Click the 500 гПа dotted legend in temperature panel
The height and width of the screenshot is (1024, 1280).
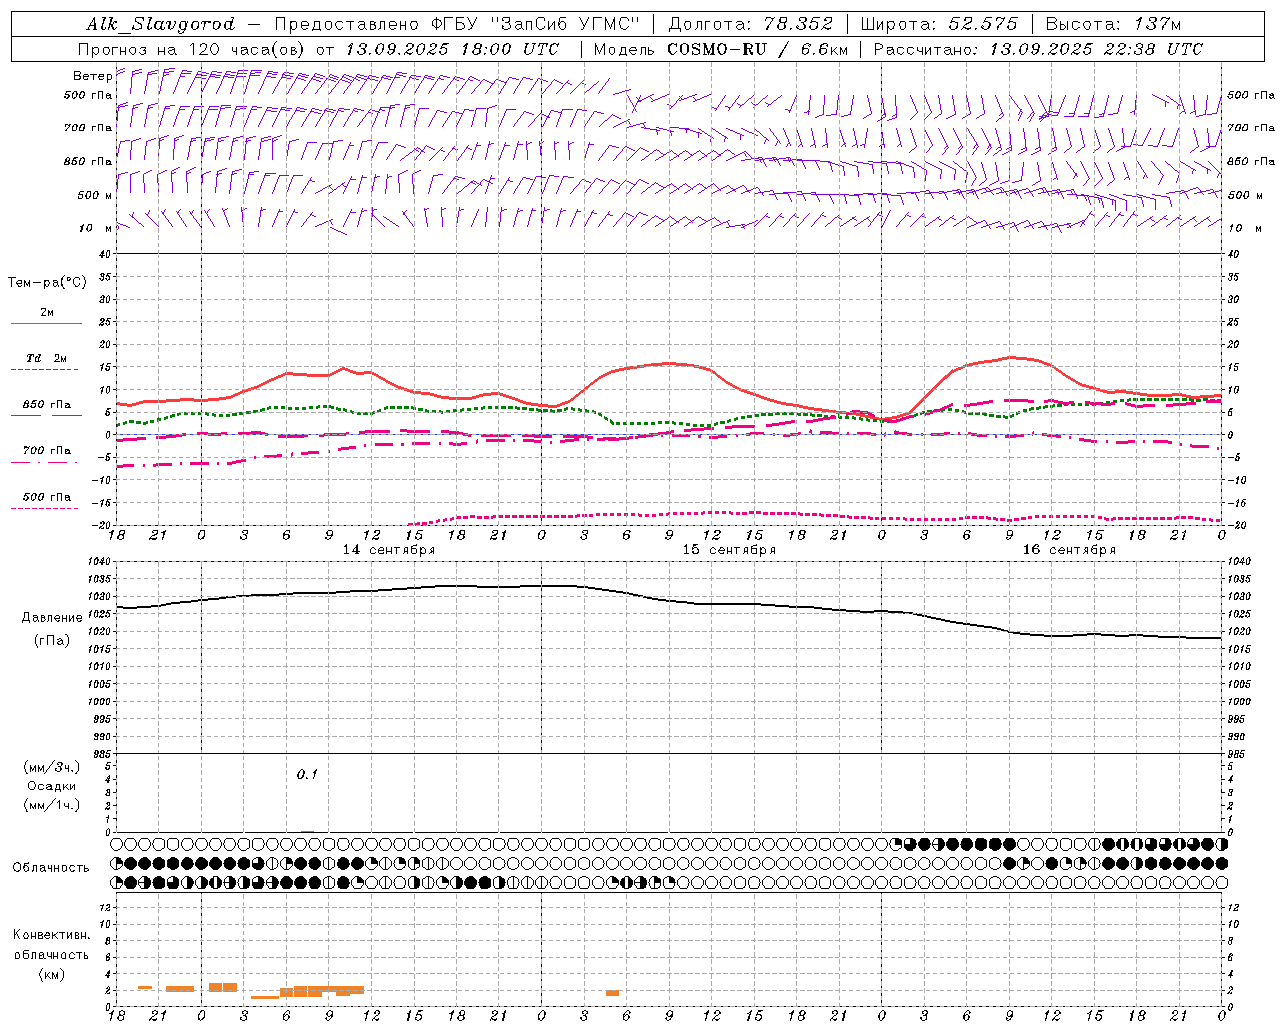[x=46, y=502]
